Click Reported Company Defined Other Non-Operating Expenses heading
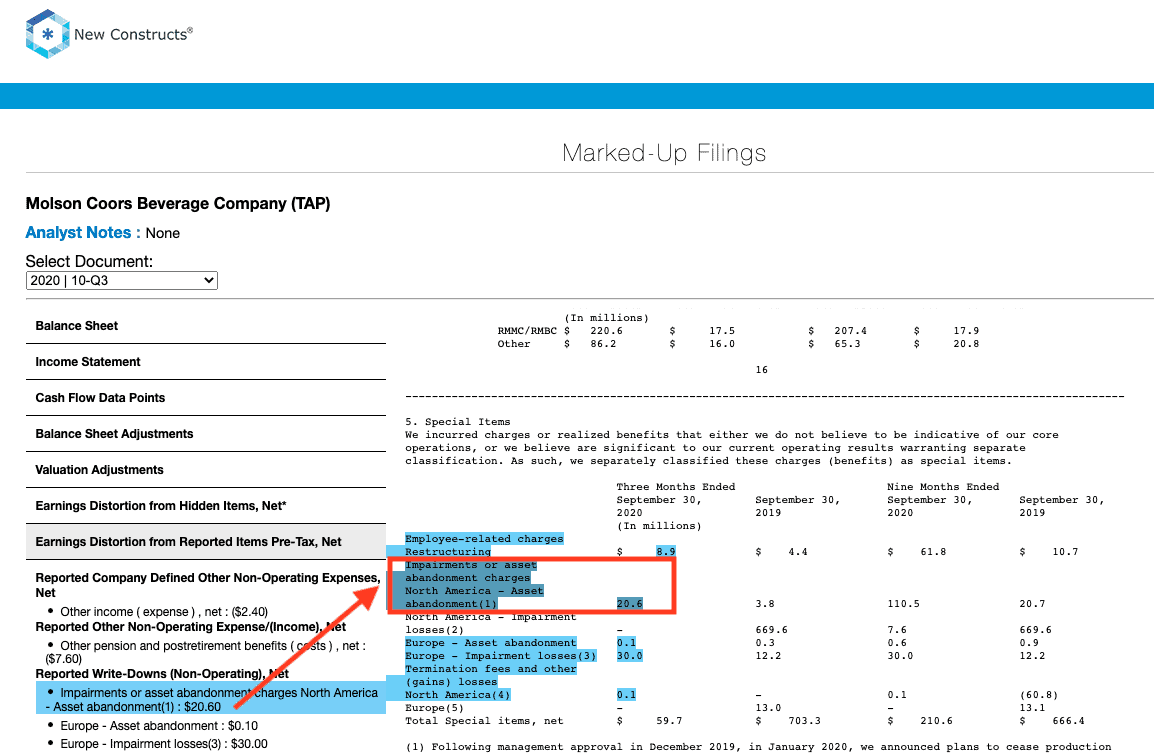 208,585
